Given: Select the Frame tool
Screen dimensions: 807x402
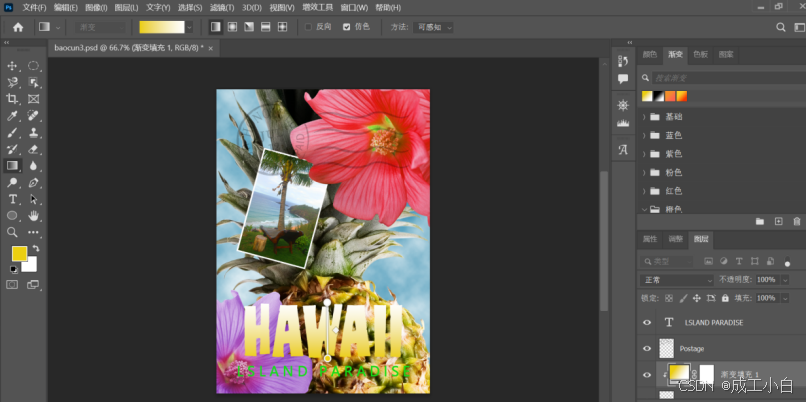Looking at the screenshot, I should (x=33, y=99).
